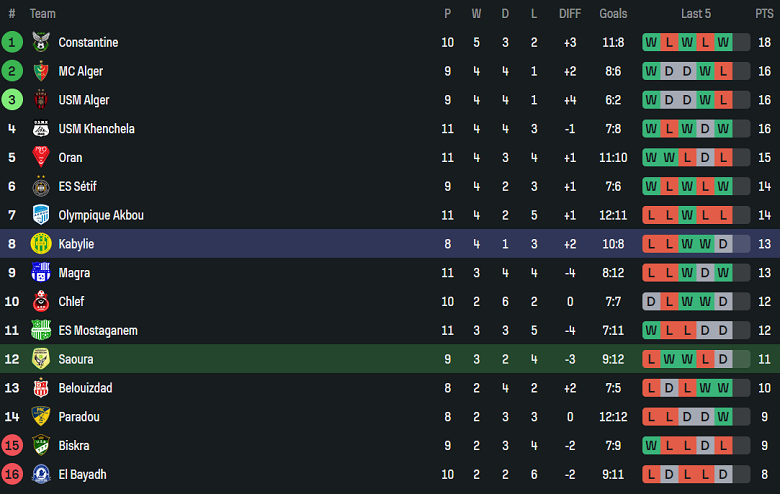Click the red position 16 badge
Screen dimensions: 780x494
(12, 474)
